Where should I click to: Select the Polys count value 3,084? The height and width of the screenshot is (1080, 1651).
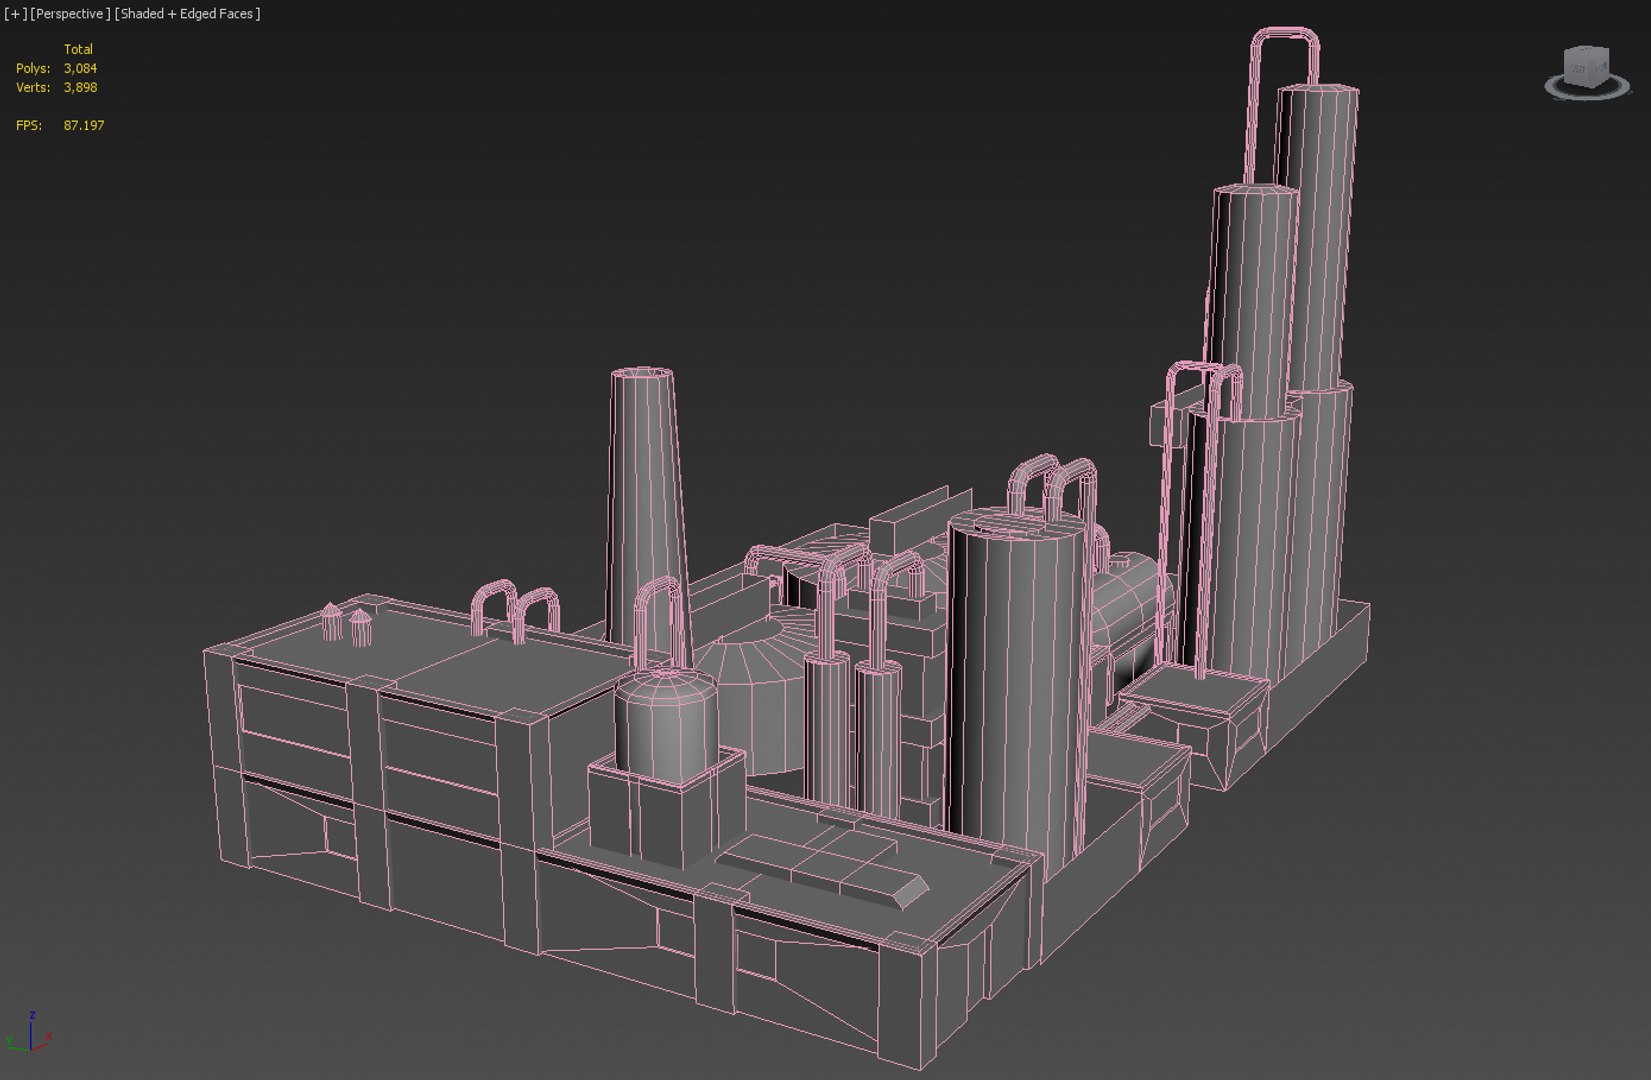pyautogui.click(x=81, y=68)
